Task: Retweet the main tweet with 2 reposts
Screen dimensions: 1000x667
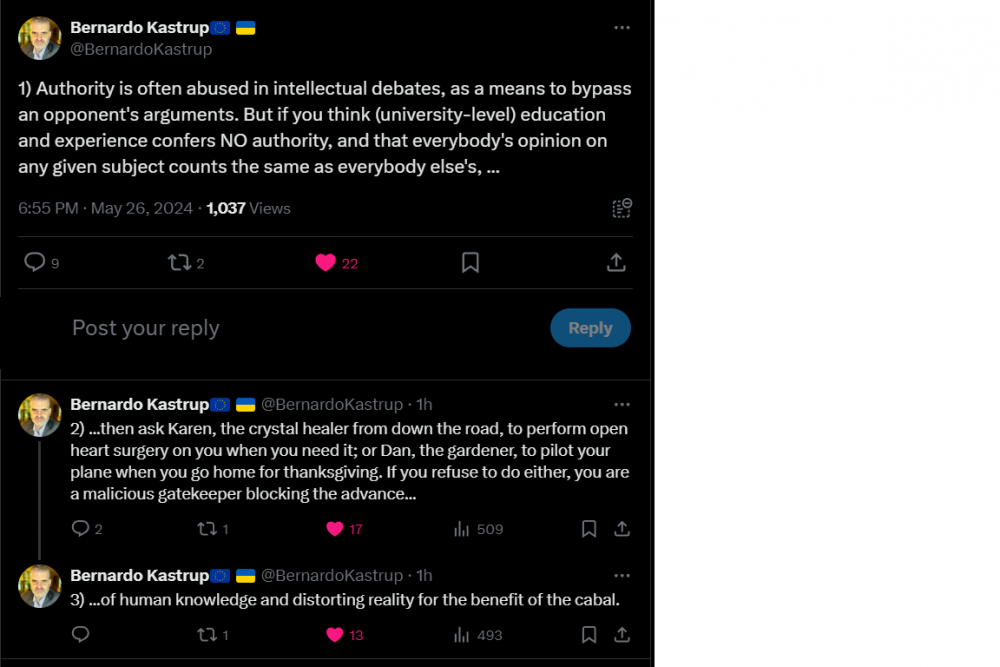Action: [x=180, y=262]
